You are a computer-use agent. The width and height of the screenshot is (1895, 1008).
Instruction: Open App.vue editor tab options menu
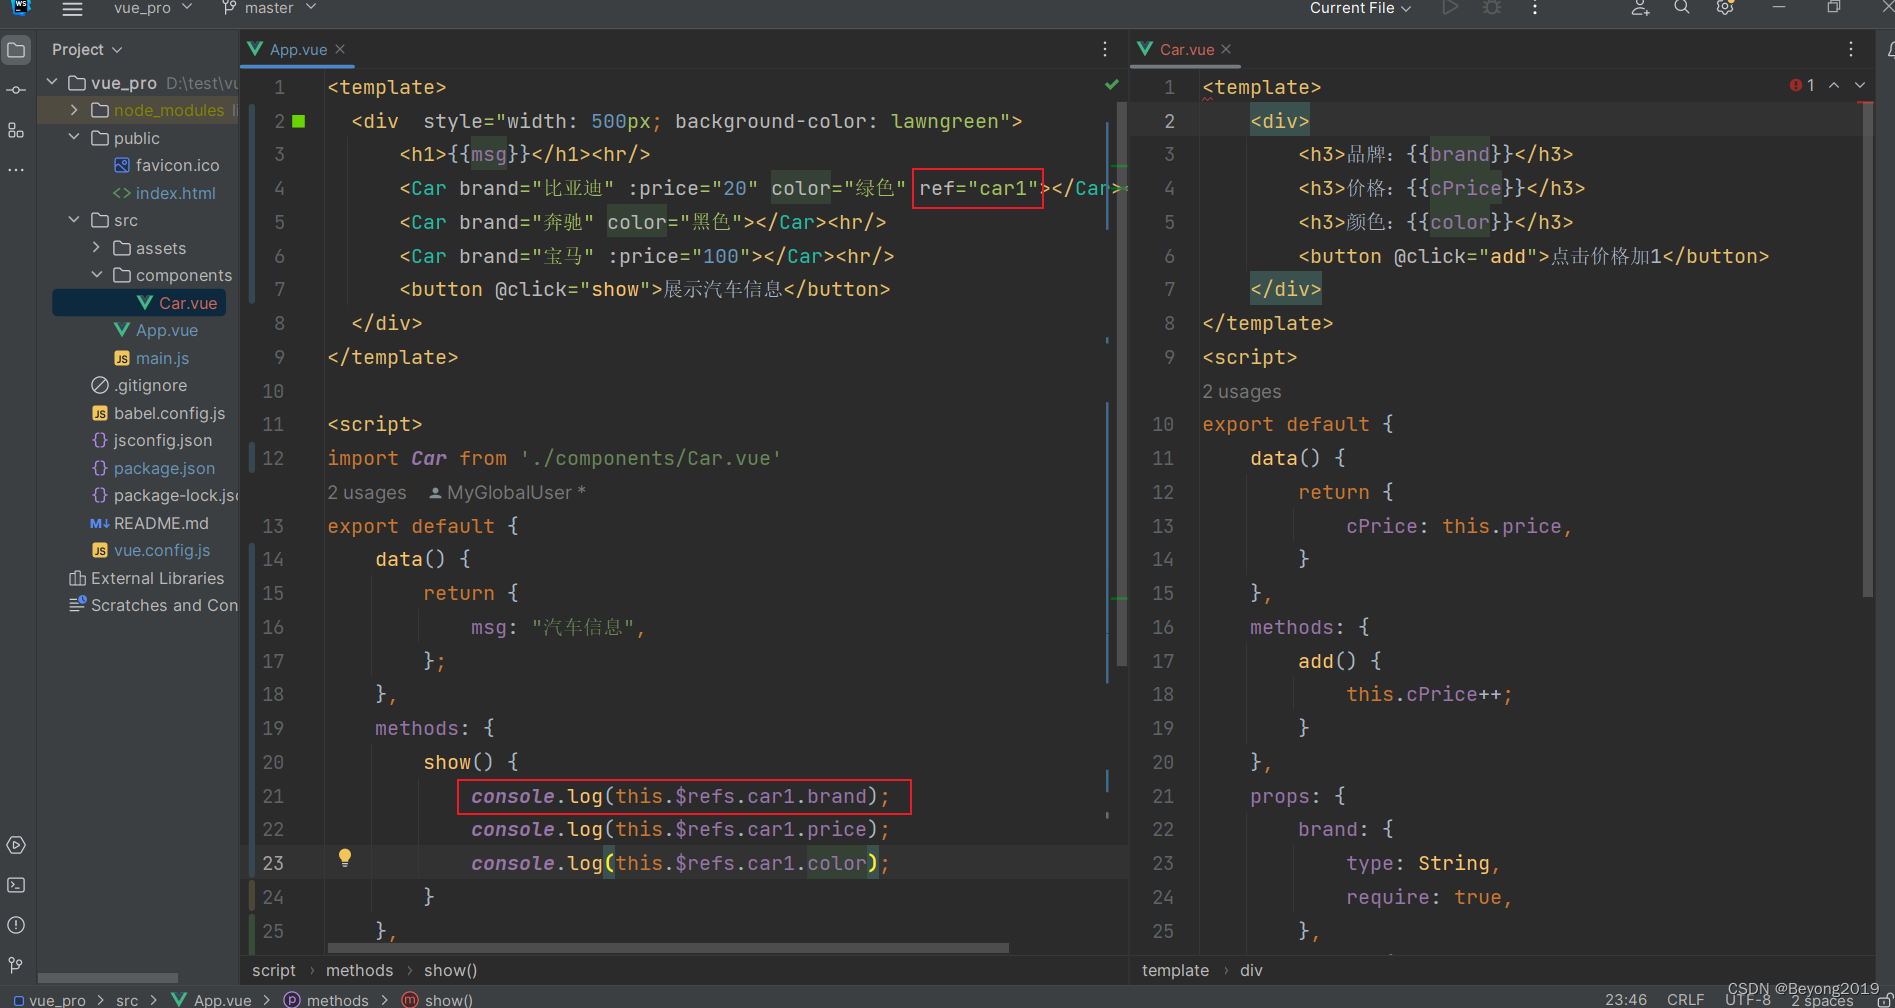pyautogui.click(x=1105, y=49)
